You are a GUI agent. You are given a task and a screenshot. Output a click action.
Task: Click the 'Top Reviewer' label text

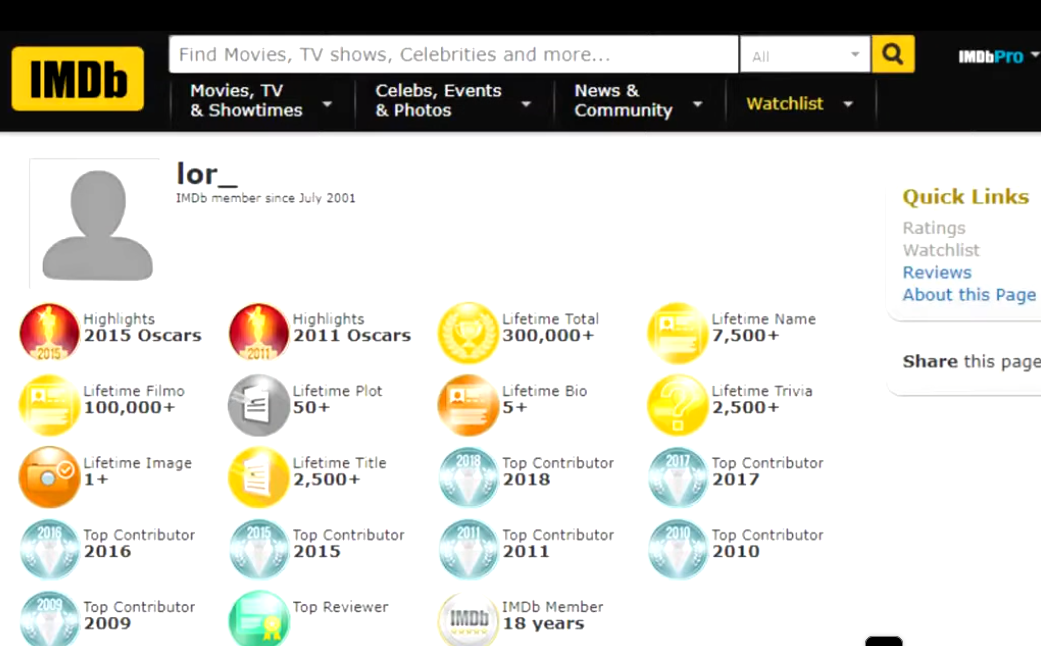click(341, 607)
